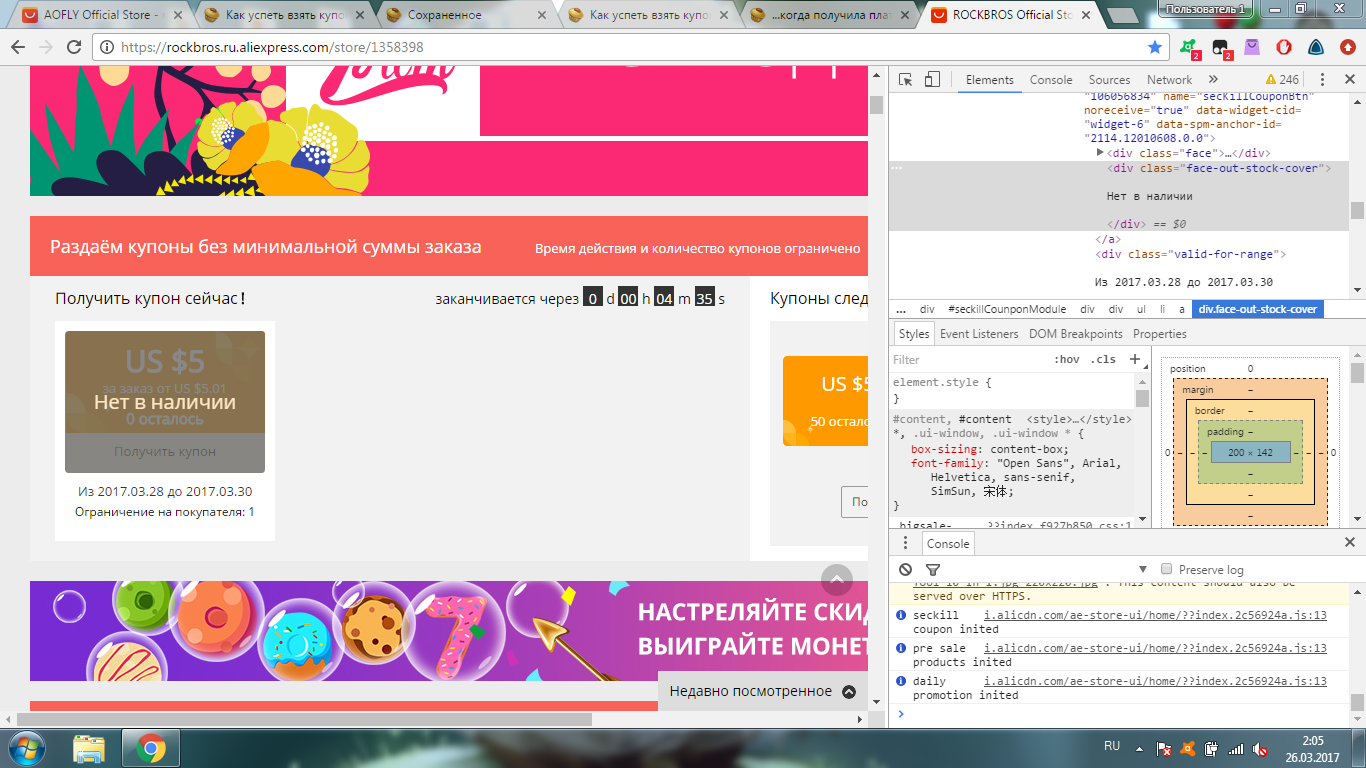This screenshot has width=1366, height=768.
Task: Click the НАСТРЕЛЯЙТЕ СКИДКИ promotional banner
Action: 449,631
